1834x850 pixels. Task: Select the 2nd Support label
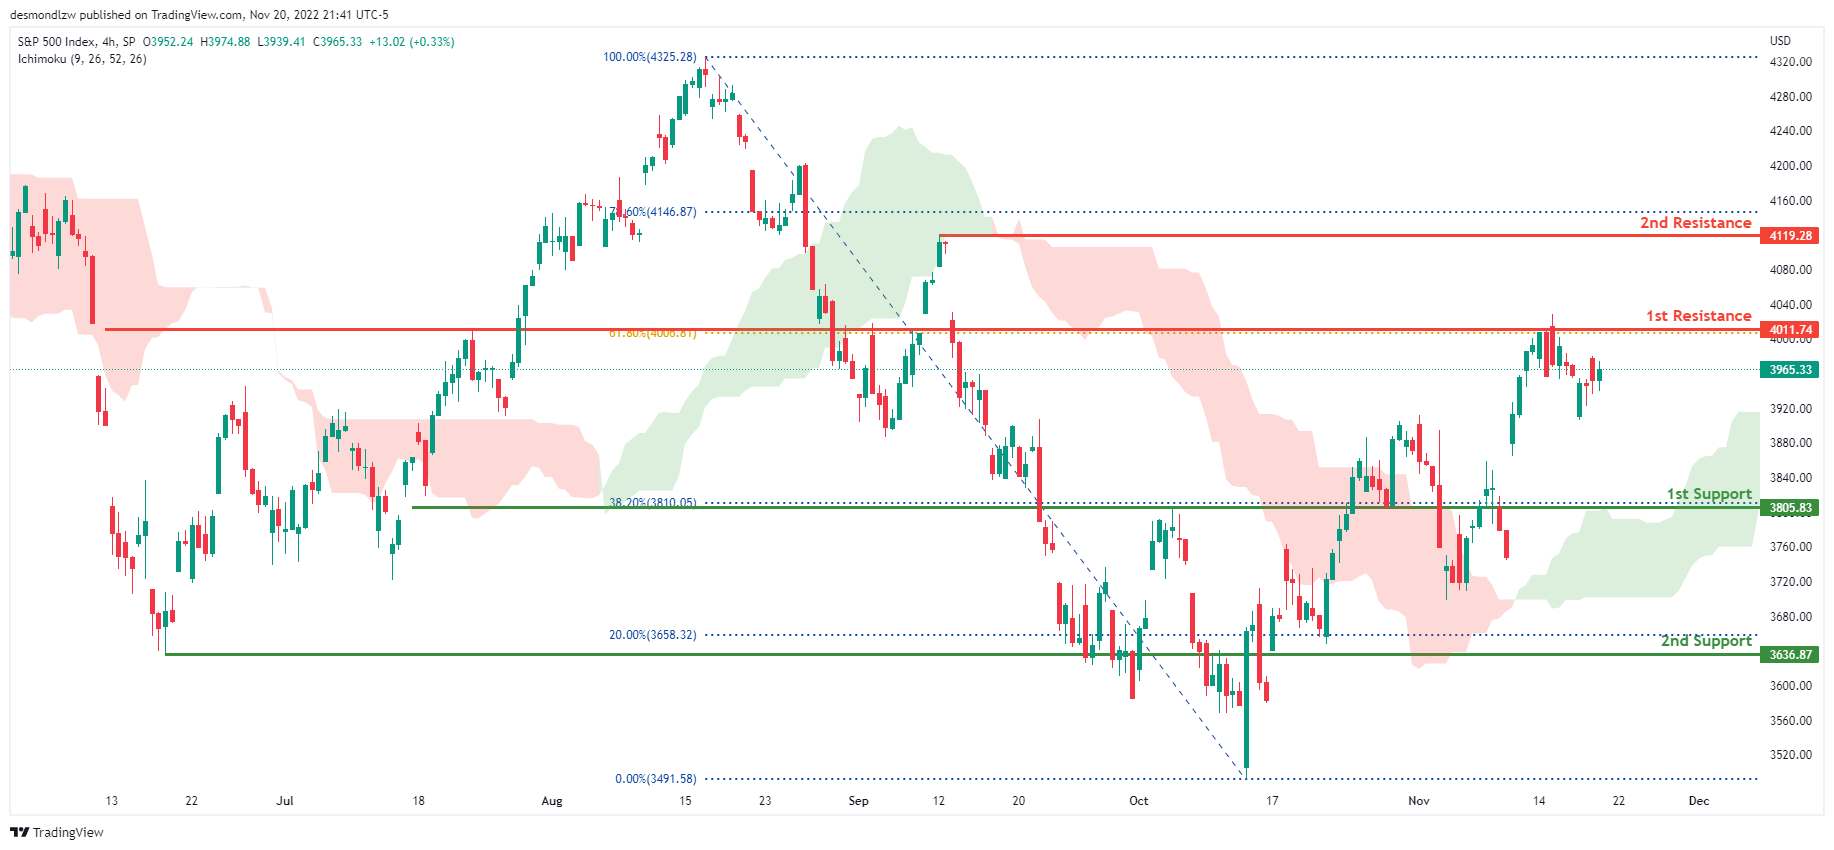tap(1706, 641)
